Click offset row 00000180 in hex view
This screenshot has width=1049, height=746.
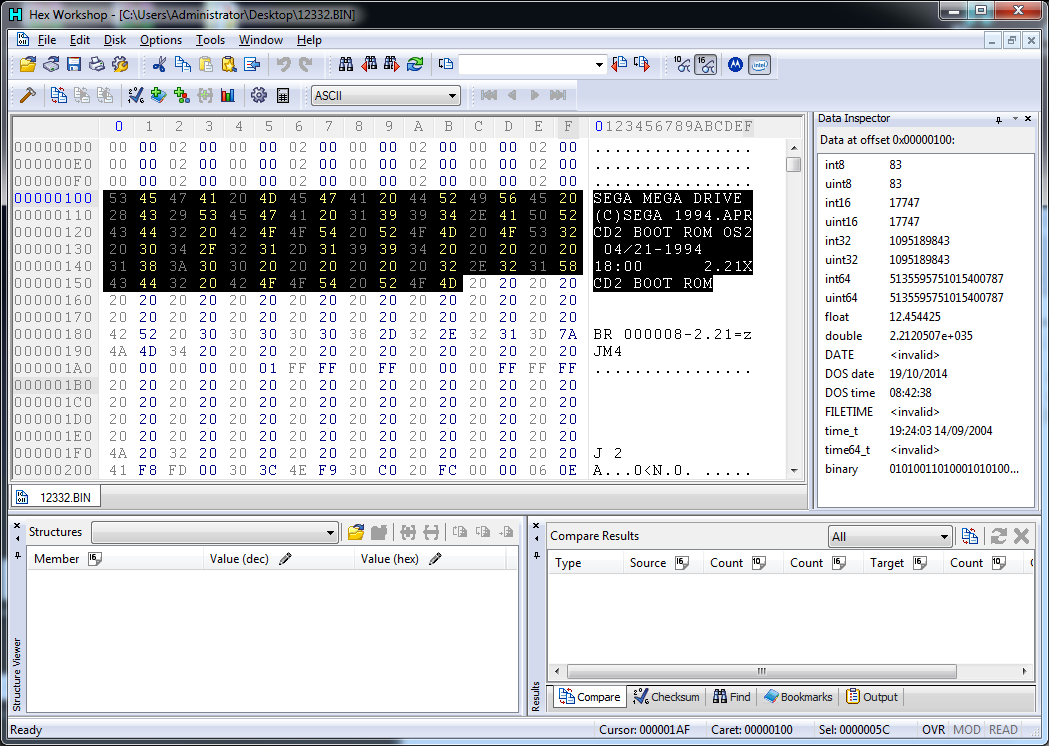[54, 334]
